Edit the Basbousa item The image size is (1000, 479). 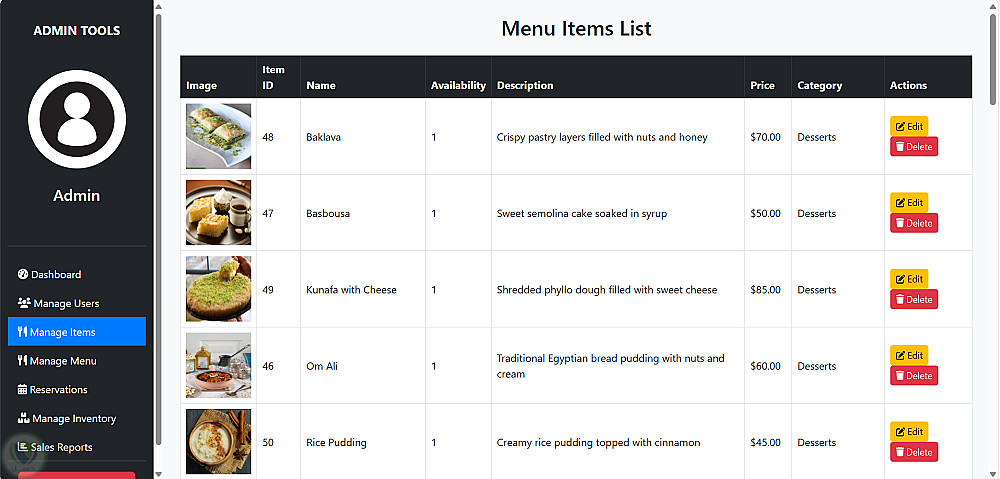[909, 203]
